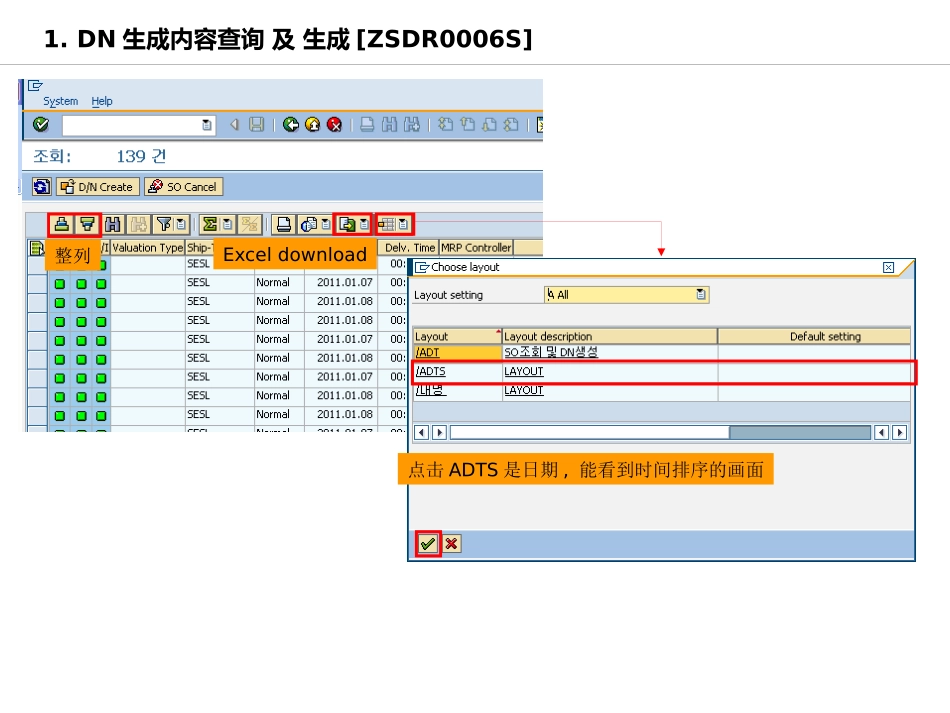Click the red Cancel icon in the standard toolbar

pos(334,125)
